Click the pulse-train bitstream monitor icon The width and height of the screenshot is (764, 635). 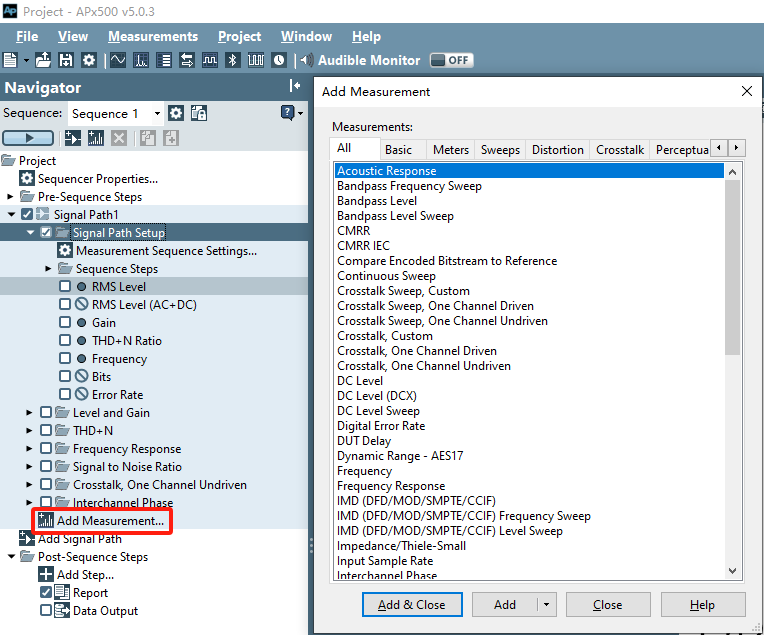[256, 60]
